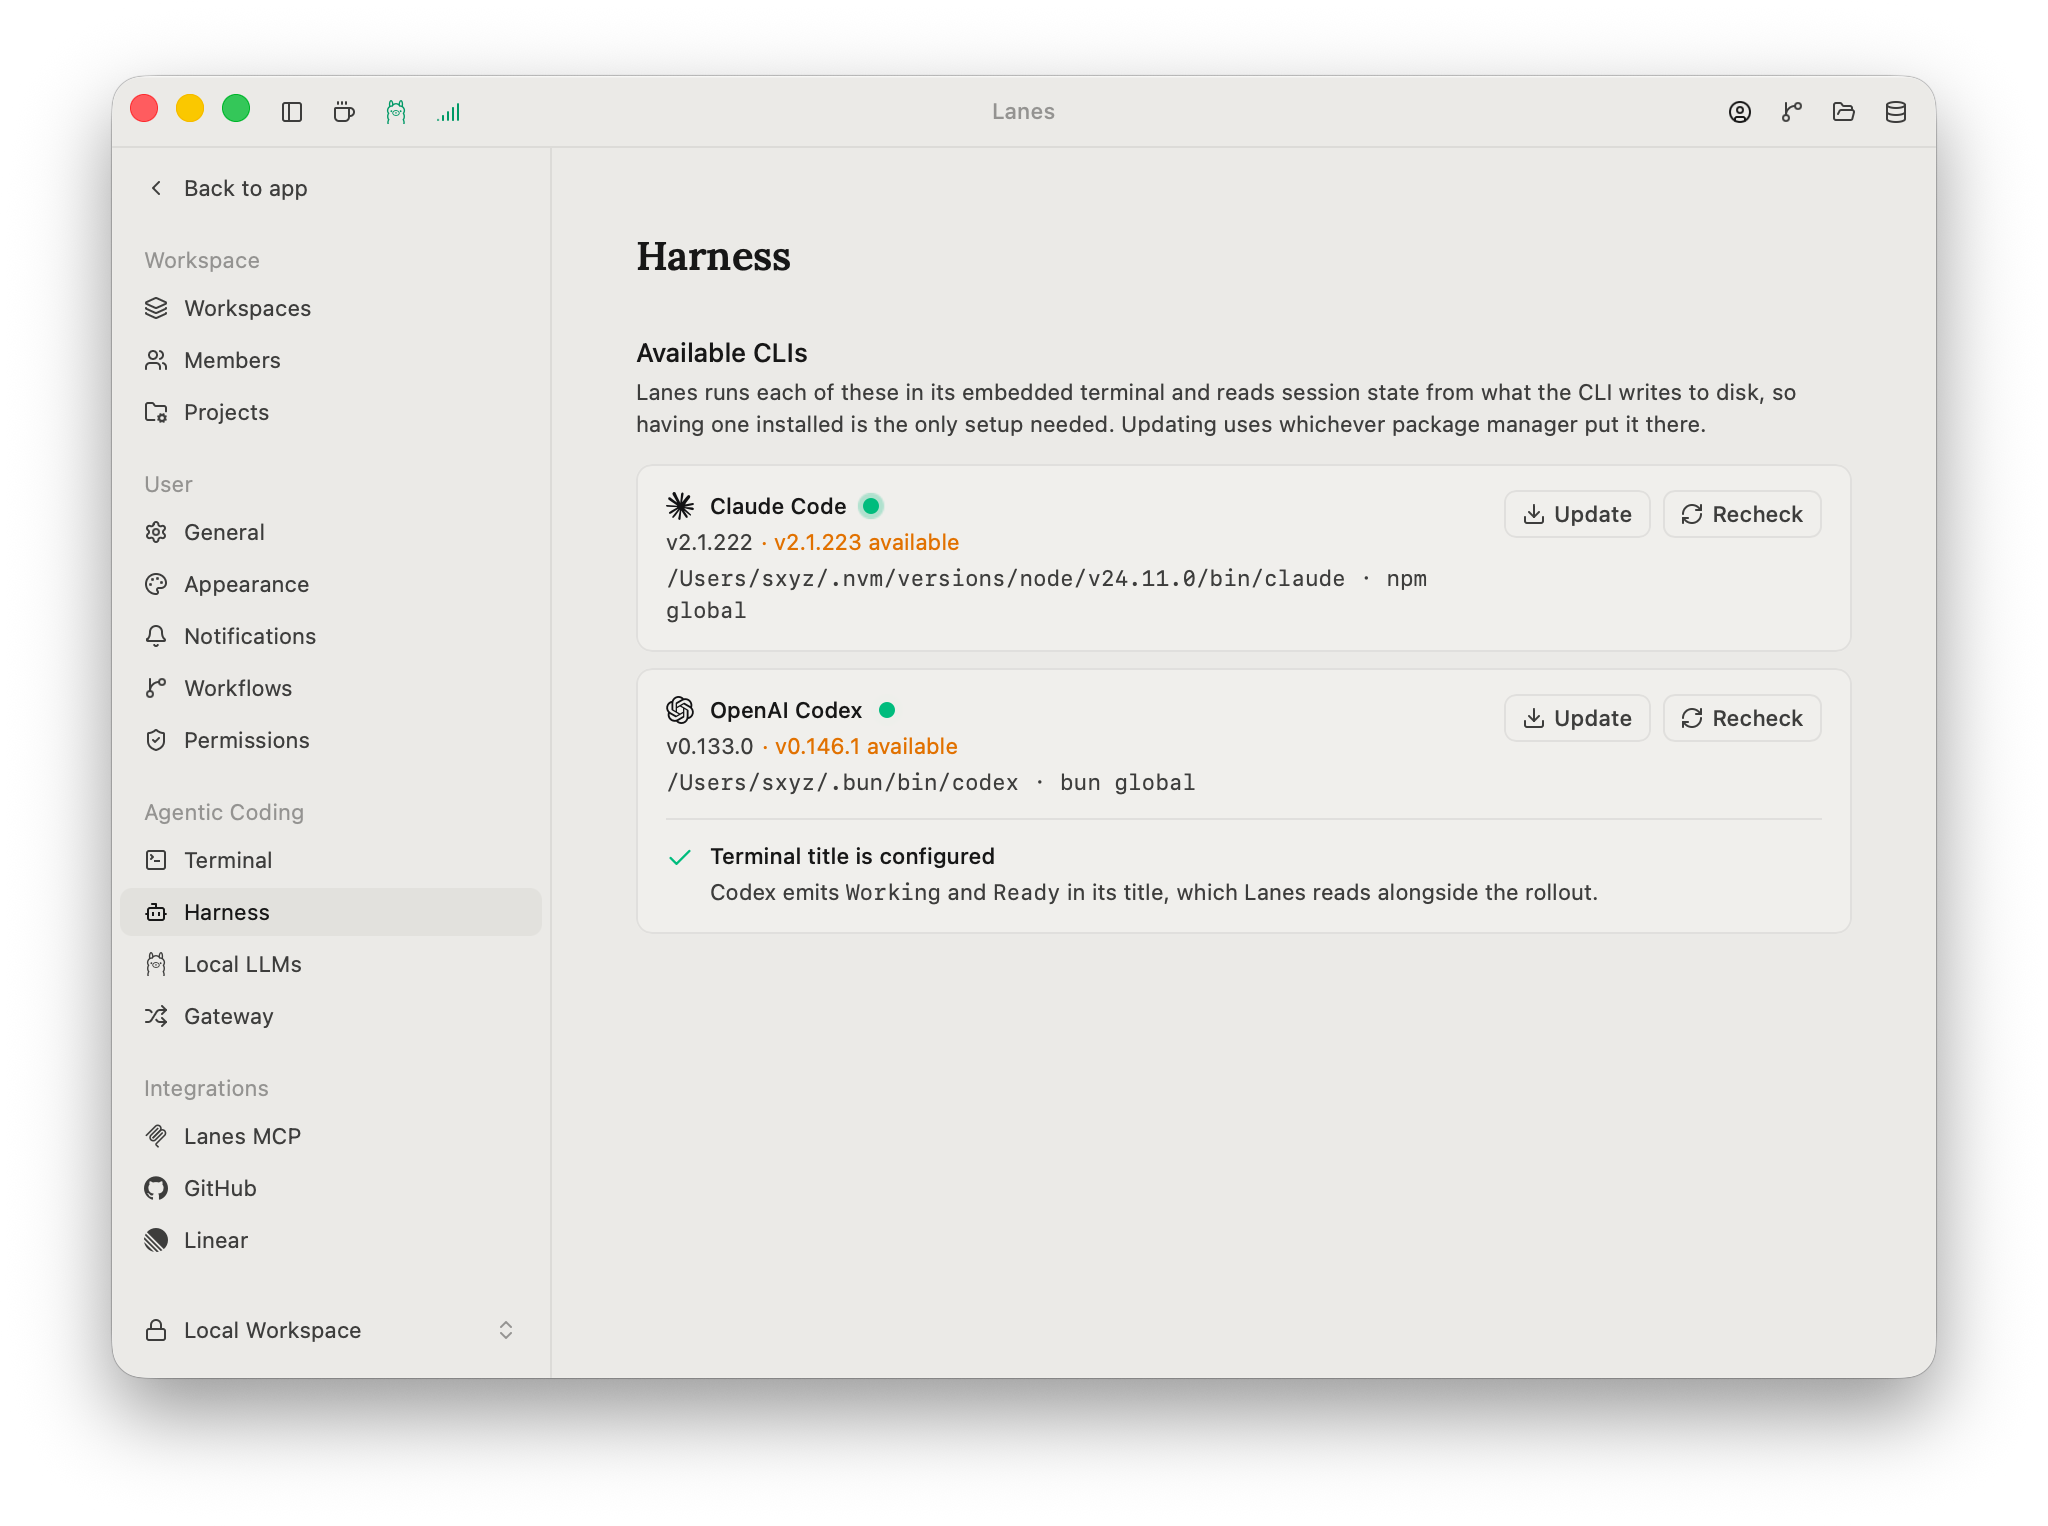Click the '/Users/sxyz/.bun/bin/codex' path

[842, 782]
